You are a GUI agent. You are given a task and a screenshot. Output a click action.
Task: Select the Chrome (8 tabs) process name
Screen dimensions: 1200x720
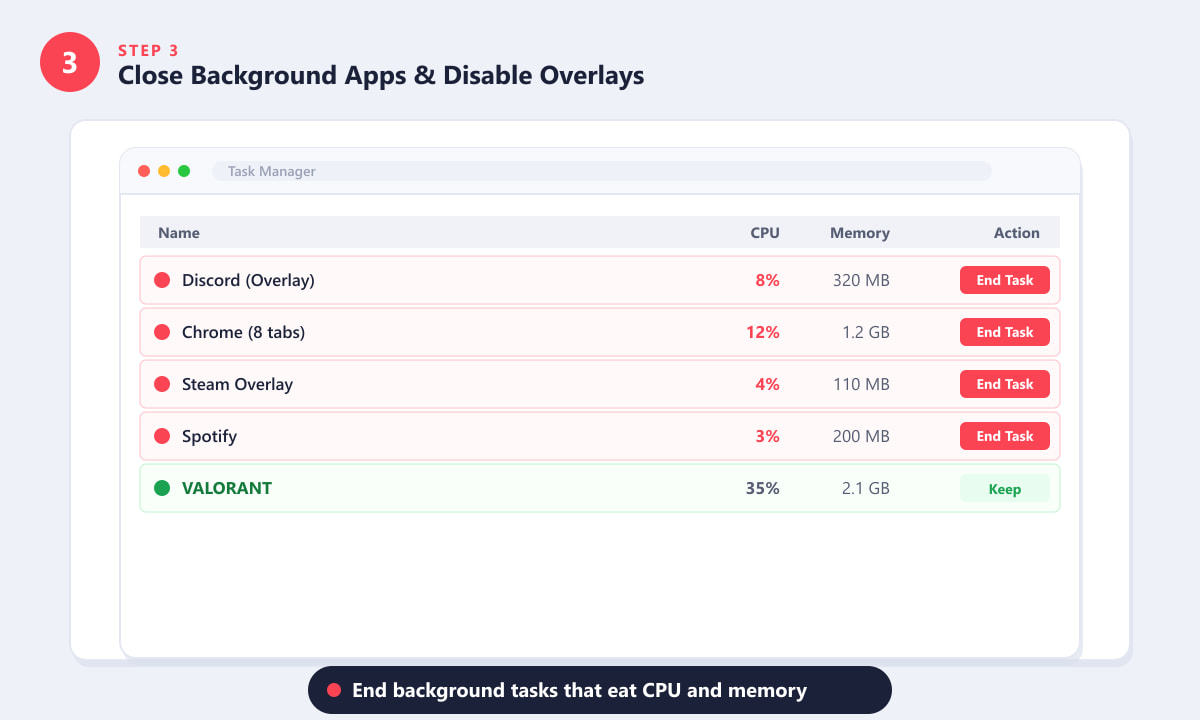[243, 332]
